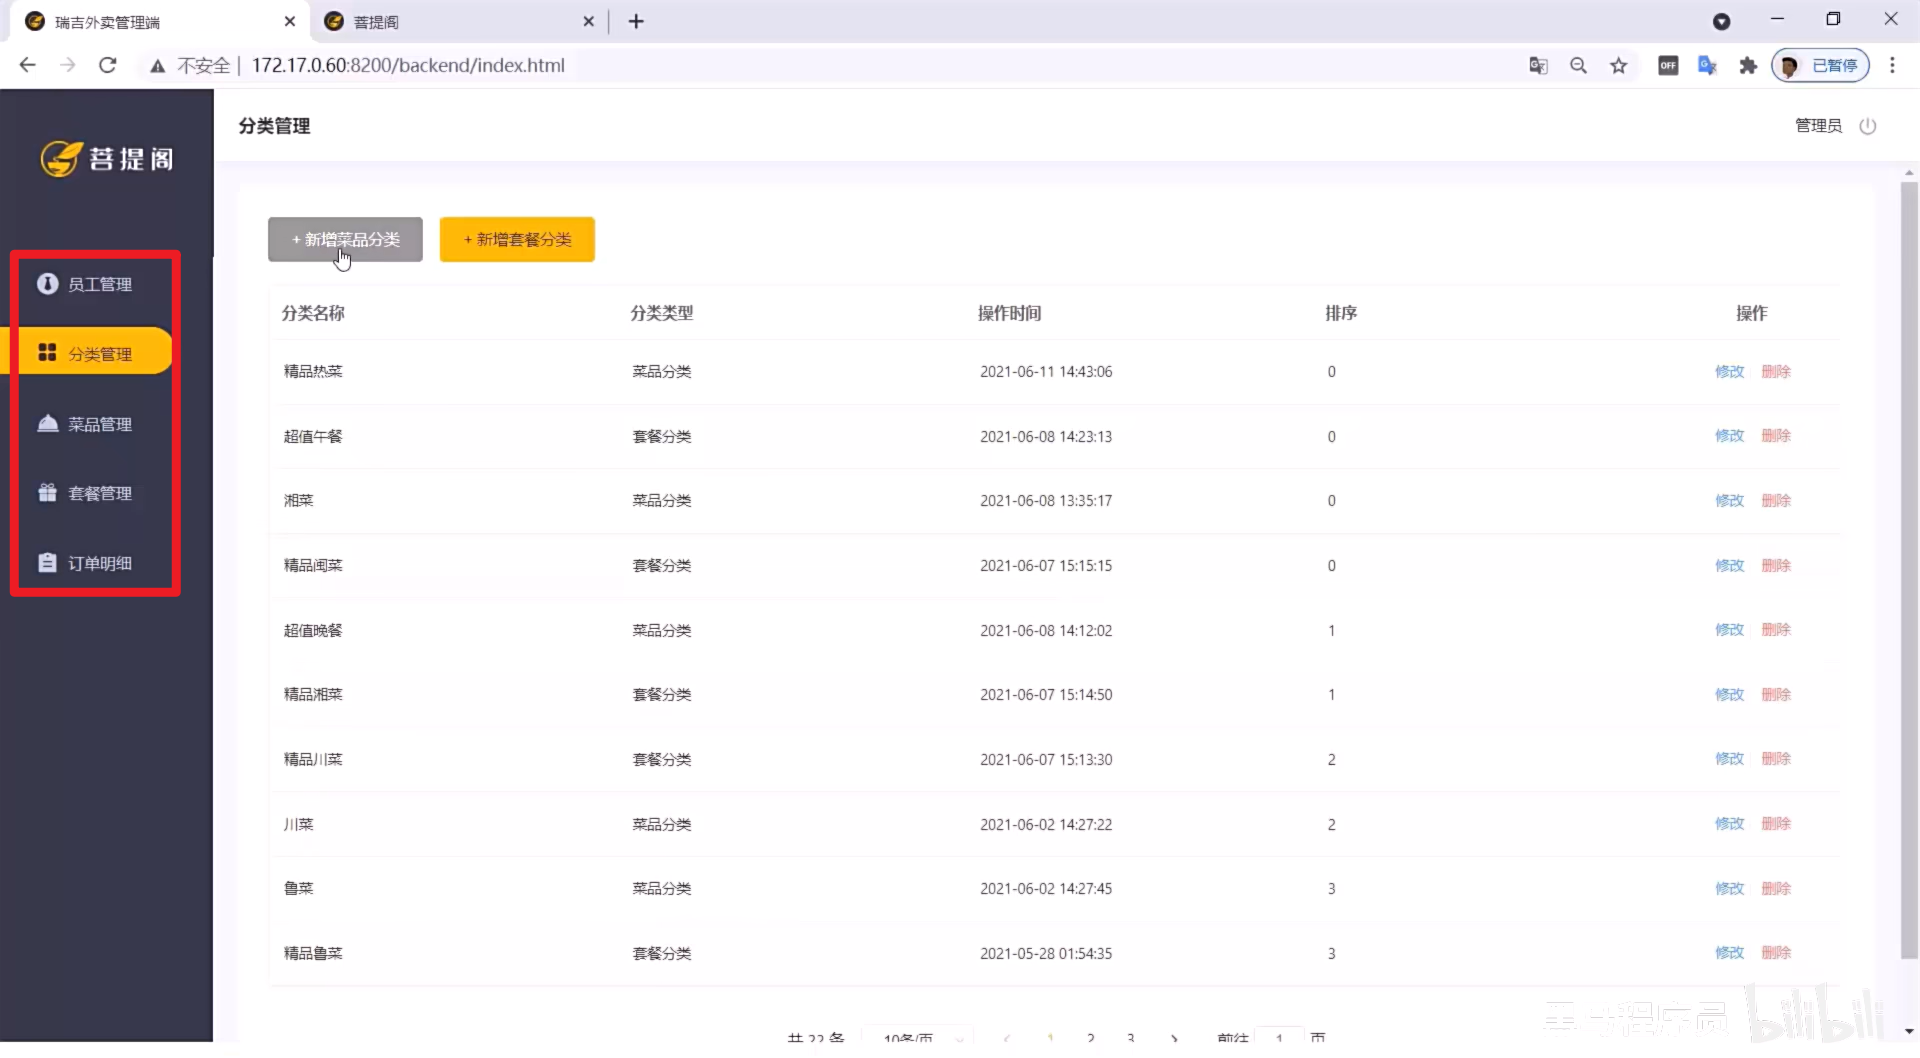1920x1058 pixels.
Task: Click 修改 for 精品川菜 row
Action: click(x=1729, y=759)
